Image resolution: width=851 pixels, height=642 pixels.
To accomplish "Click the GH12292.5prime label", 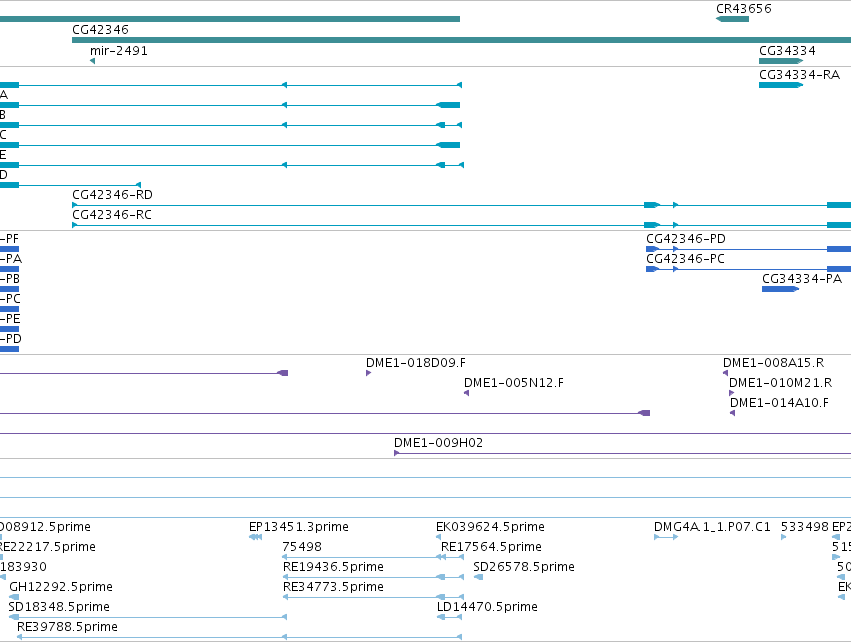I will click(x=61, y=587).
